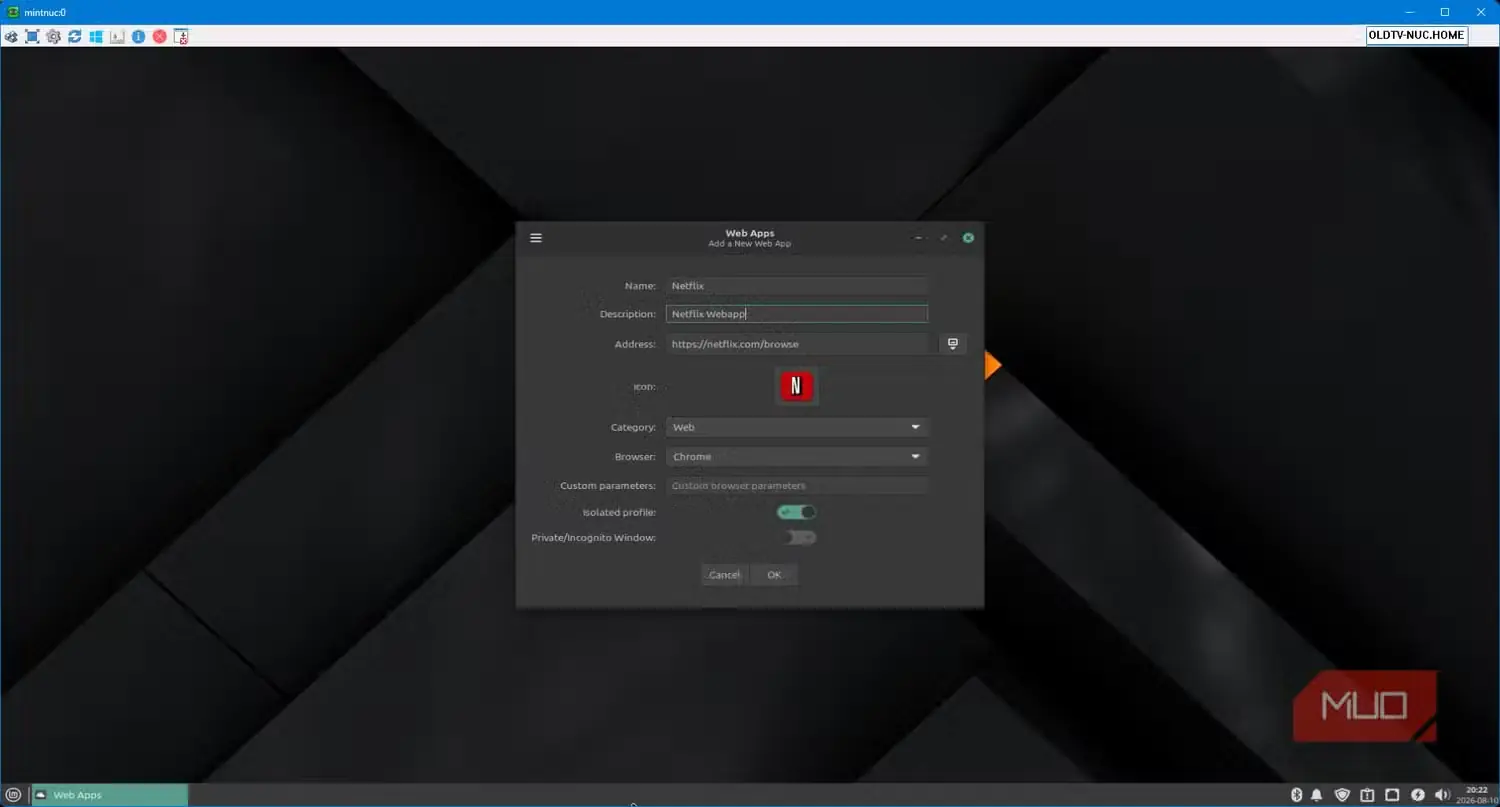Open the Linux Mint start menu
Viewport: 1500px width, 807px height.
pos(14,795)
